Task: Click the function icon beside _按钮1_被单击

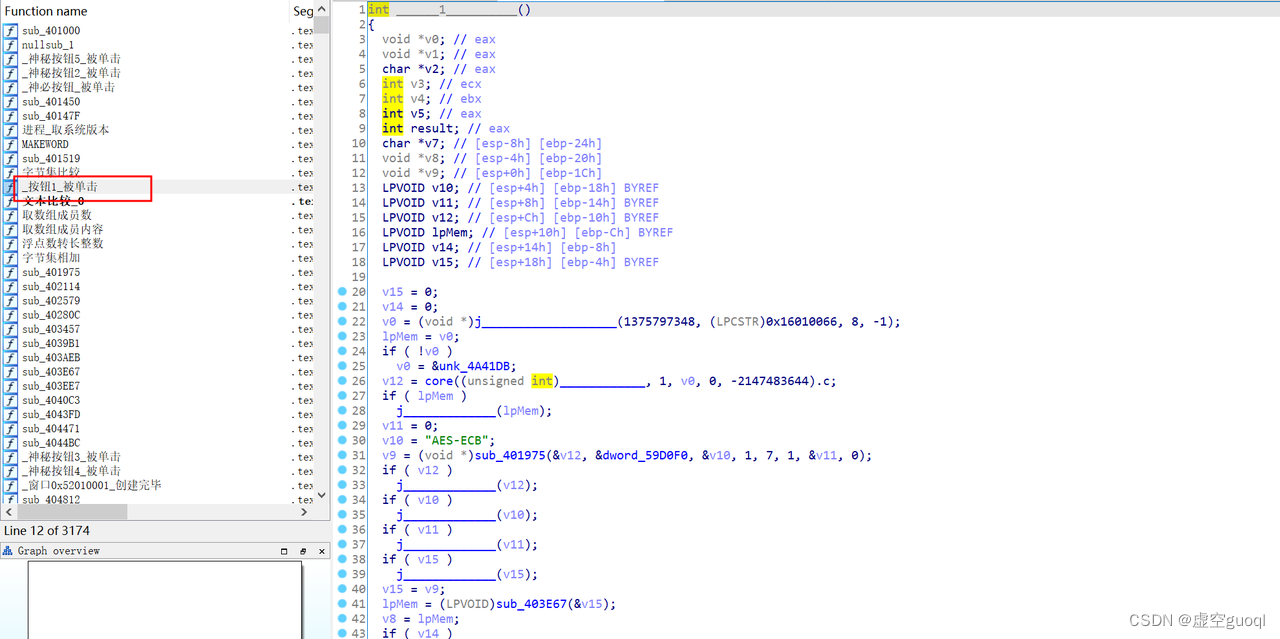Action: [9, 186]
